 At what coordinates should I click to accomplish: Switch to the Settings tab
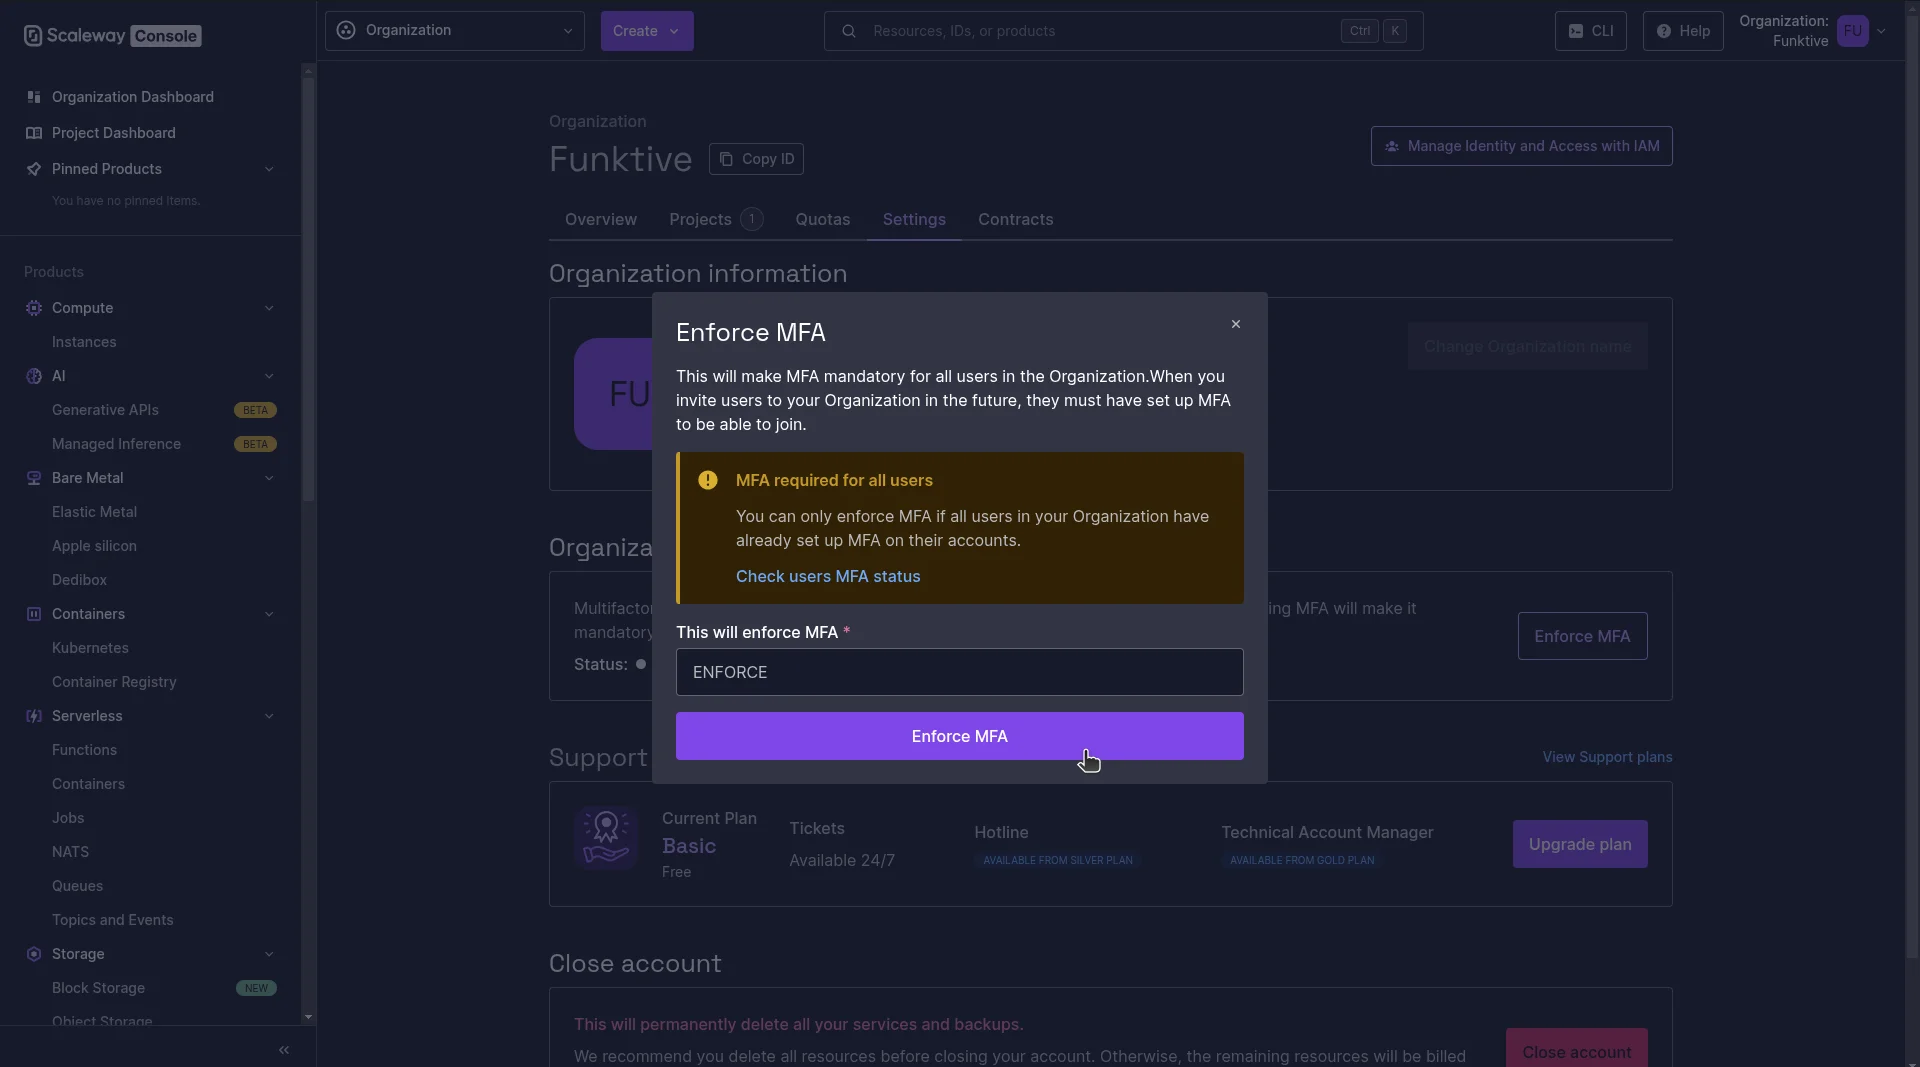pyautogui.click(x=914, y=220)
